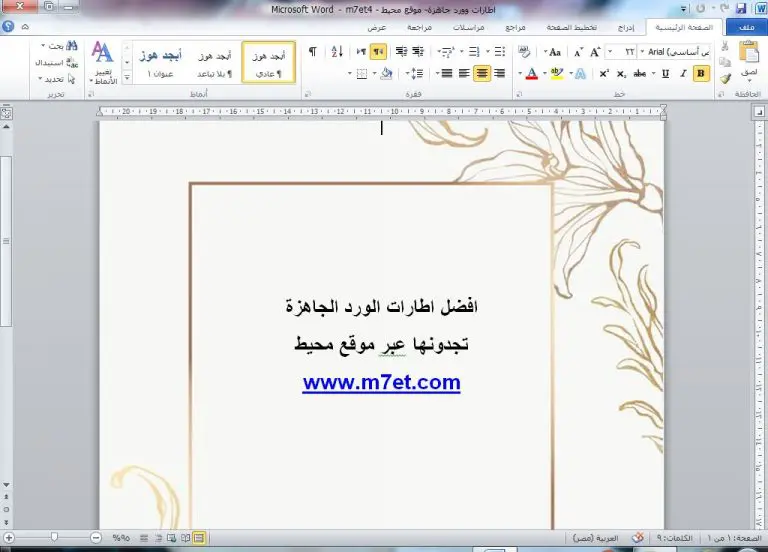Switch to تخطيط الصفحة (Page Layout) tab
Viewport: 768px width, 552px height.
coord(572,27)
